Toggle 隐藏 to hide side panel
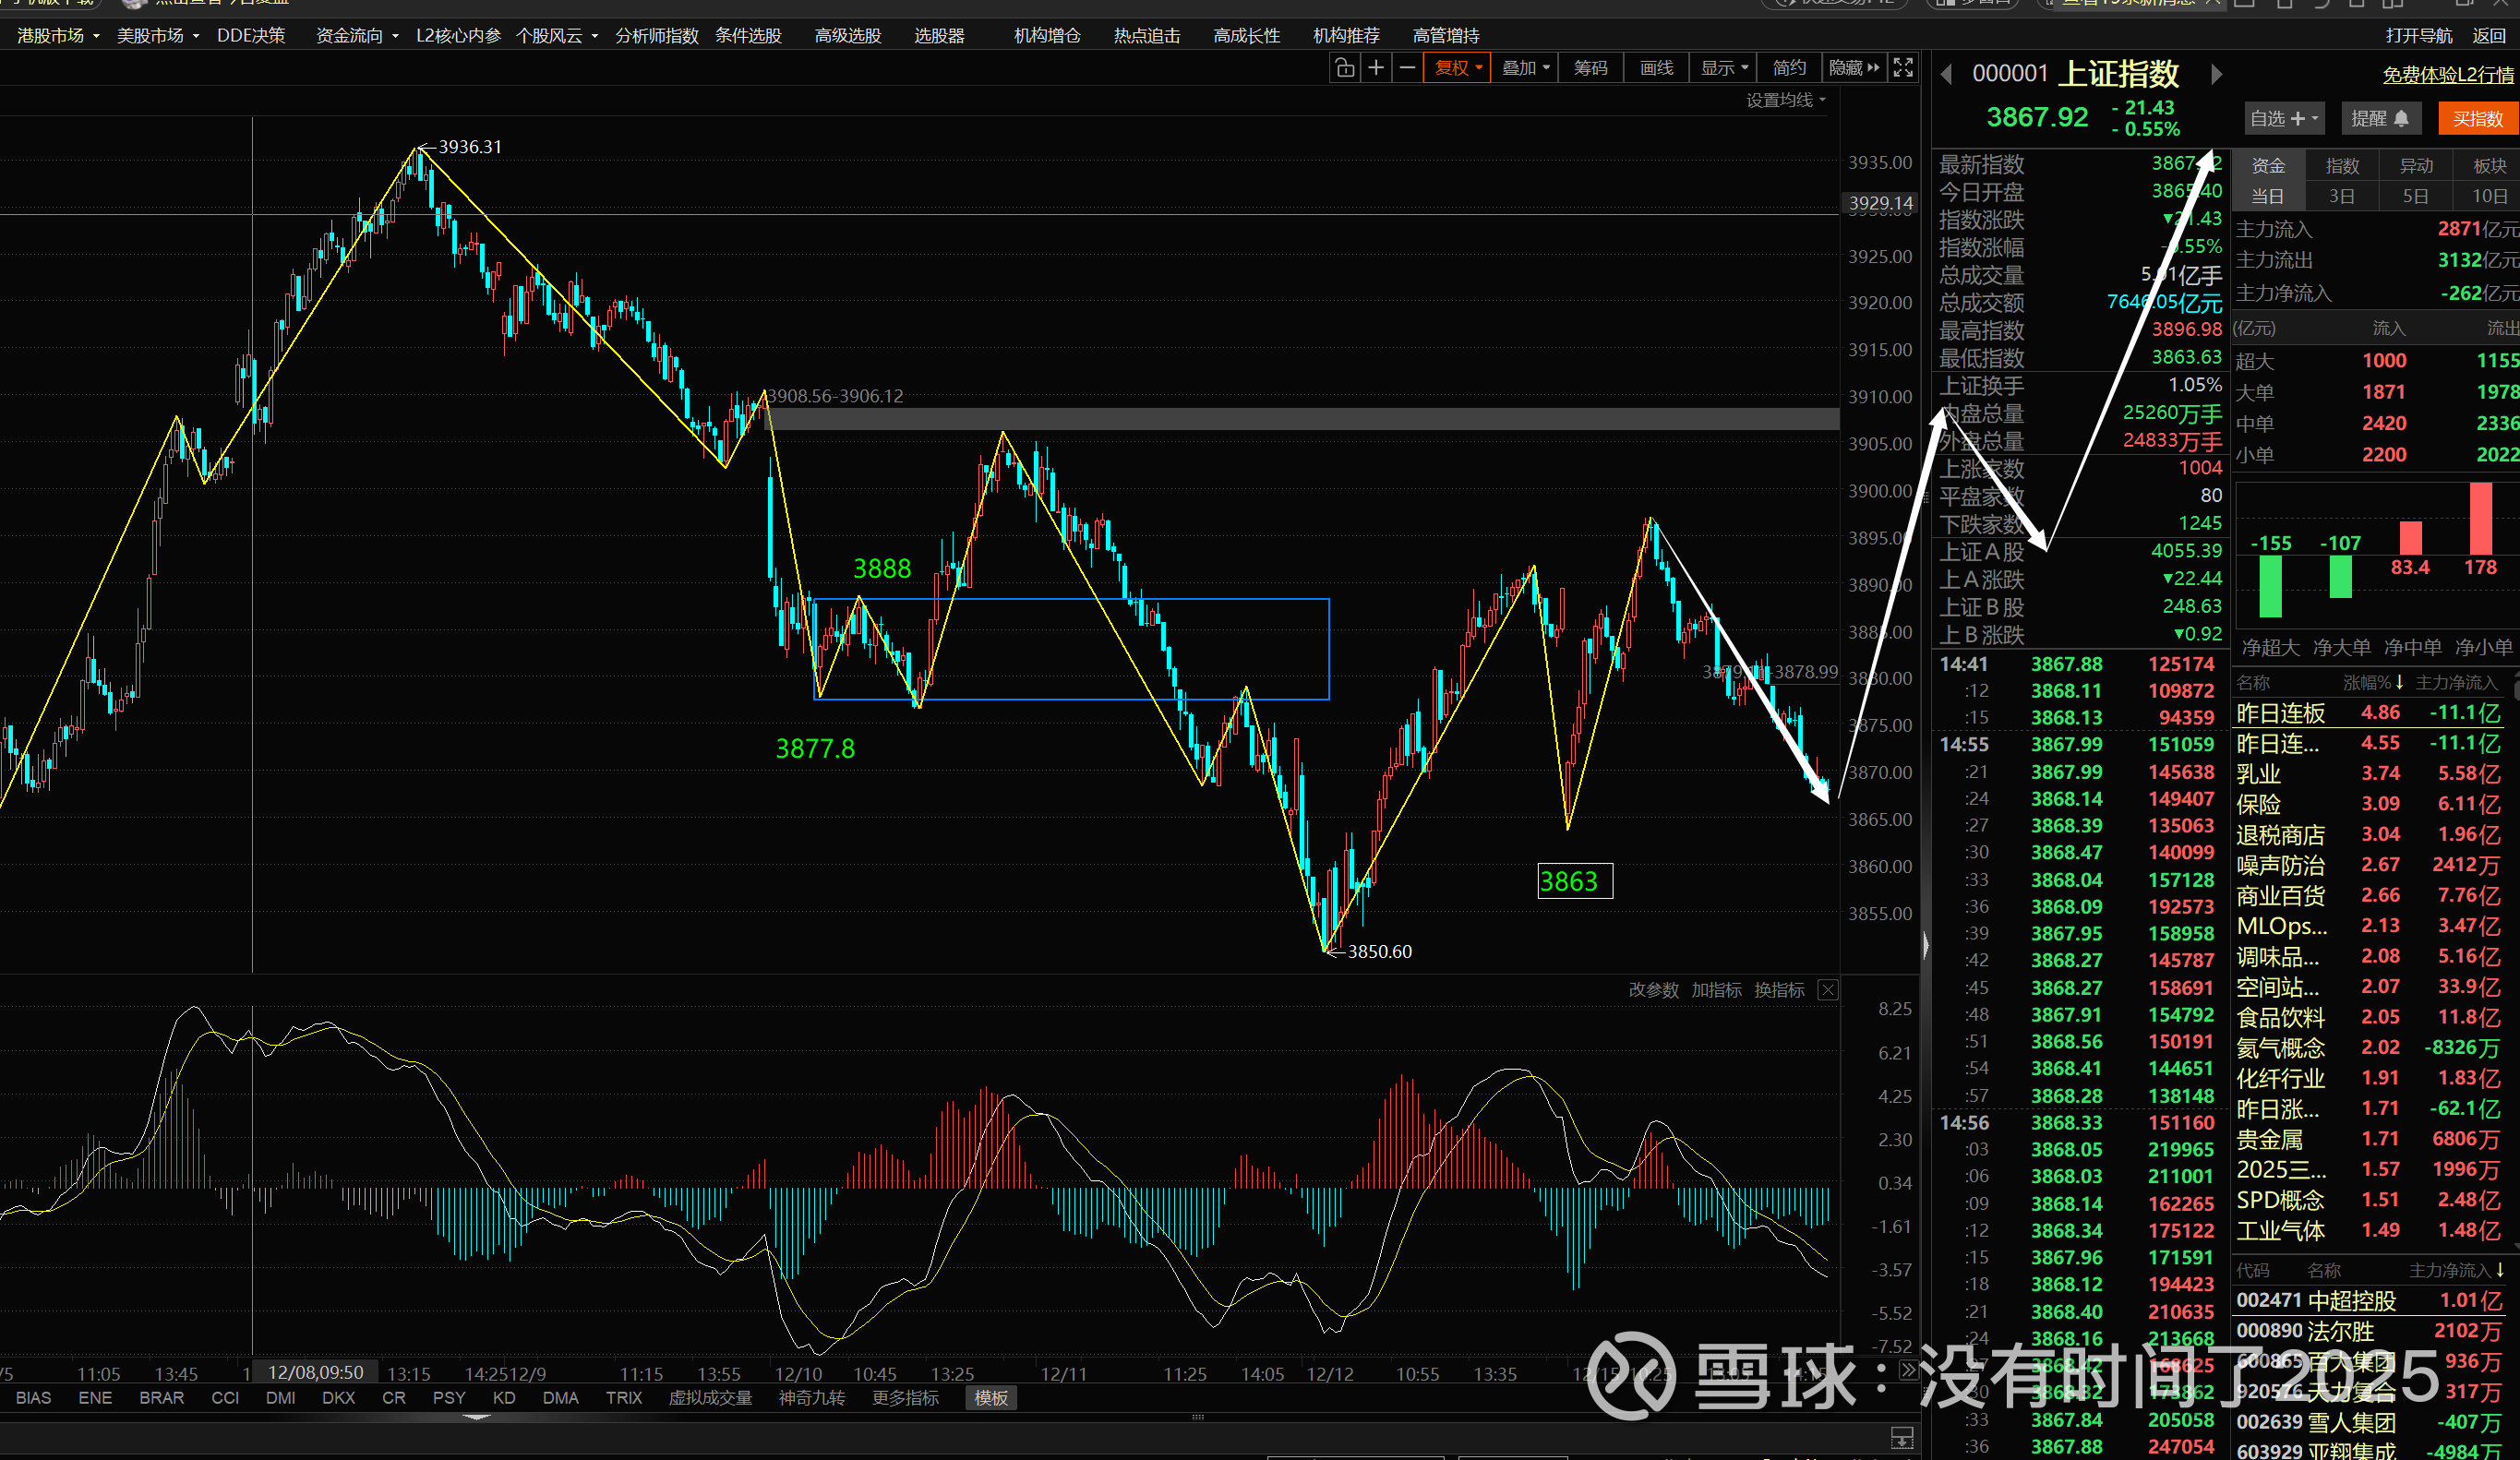Image resolution: width=2520 pixels, height=1460 pixels. coord(1853,68)
